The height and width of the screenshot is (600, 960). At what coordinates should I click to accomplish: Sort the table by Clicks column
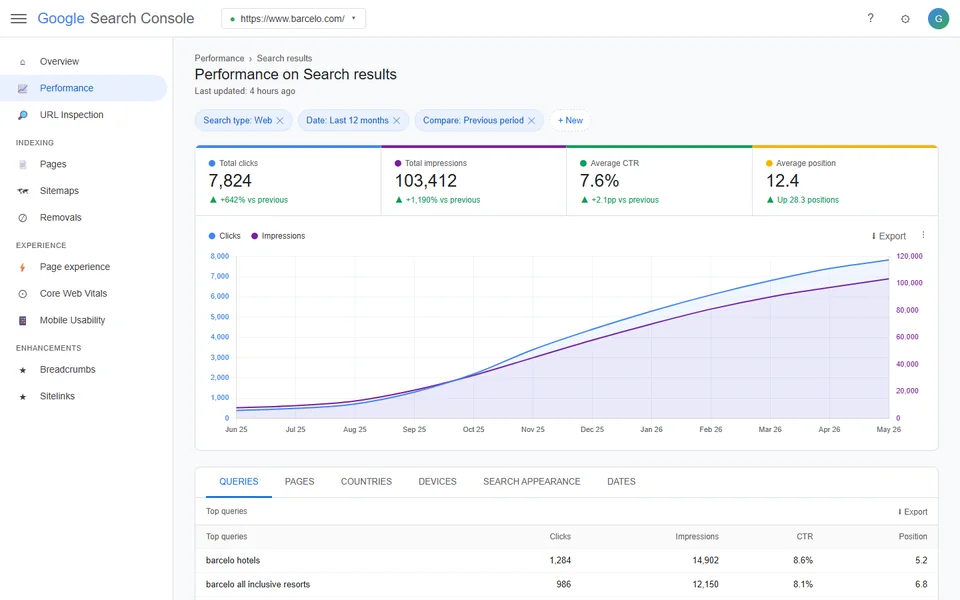(x=560, y=536)
